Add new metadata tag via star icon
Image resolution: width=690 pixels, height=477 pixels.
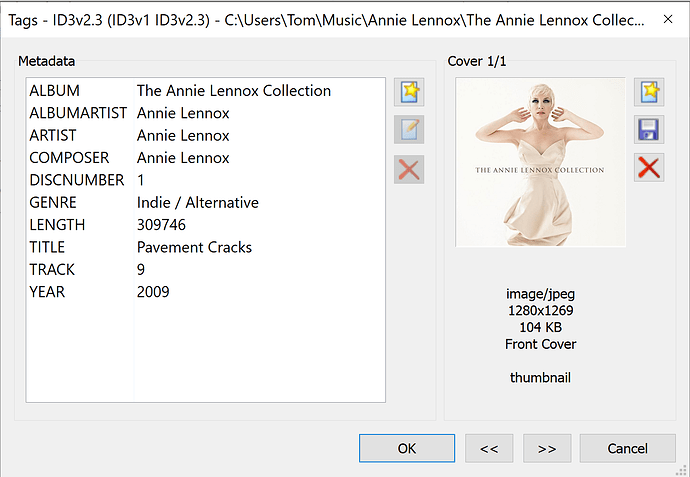click(x=409, y=92)
